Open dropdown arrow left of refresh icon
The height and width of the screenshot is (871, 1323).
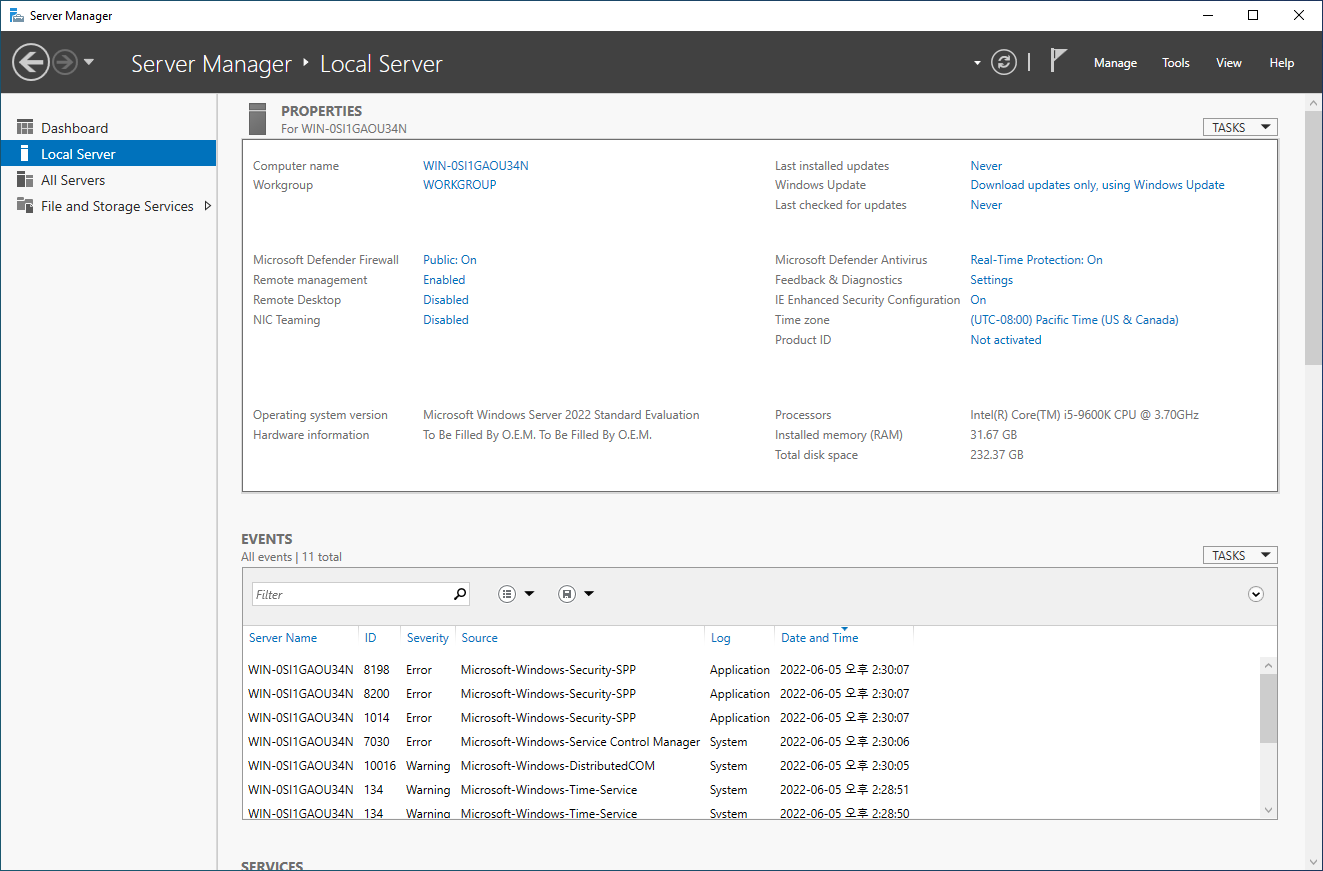977,63
